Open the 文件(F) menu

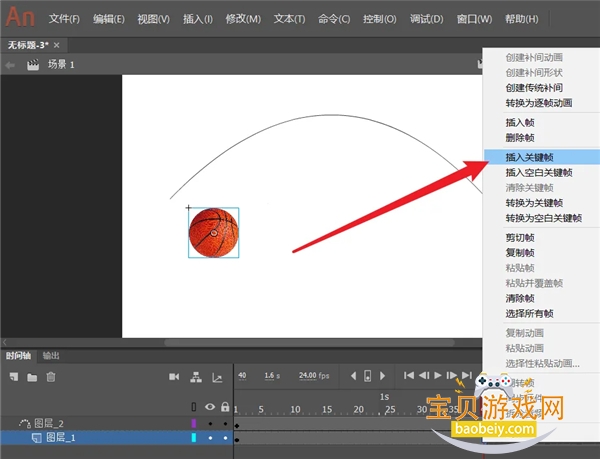coord(64,19)
